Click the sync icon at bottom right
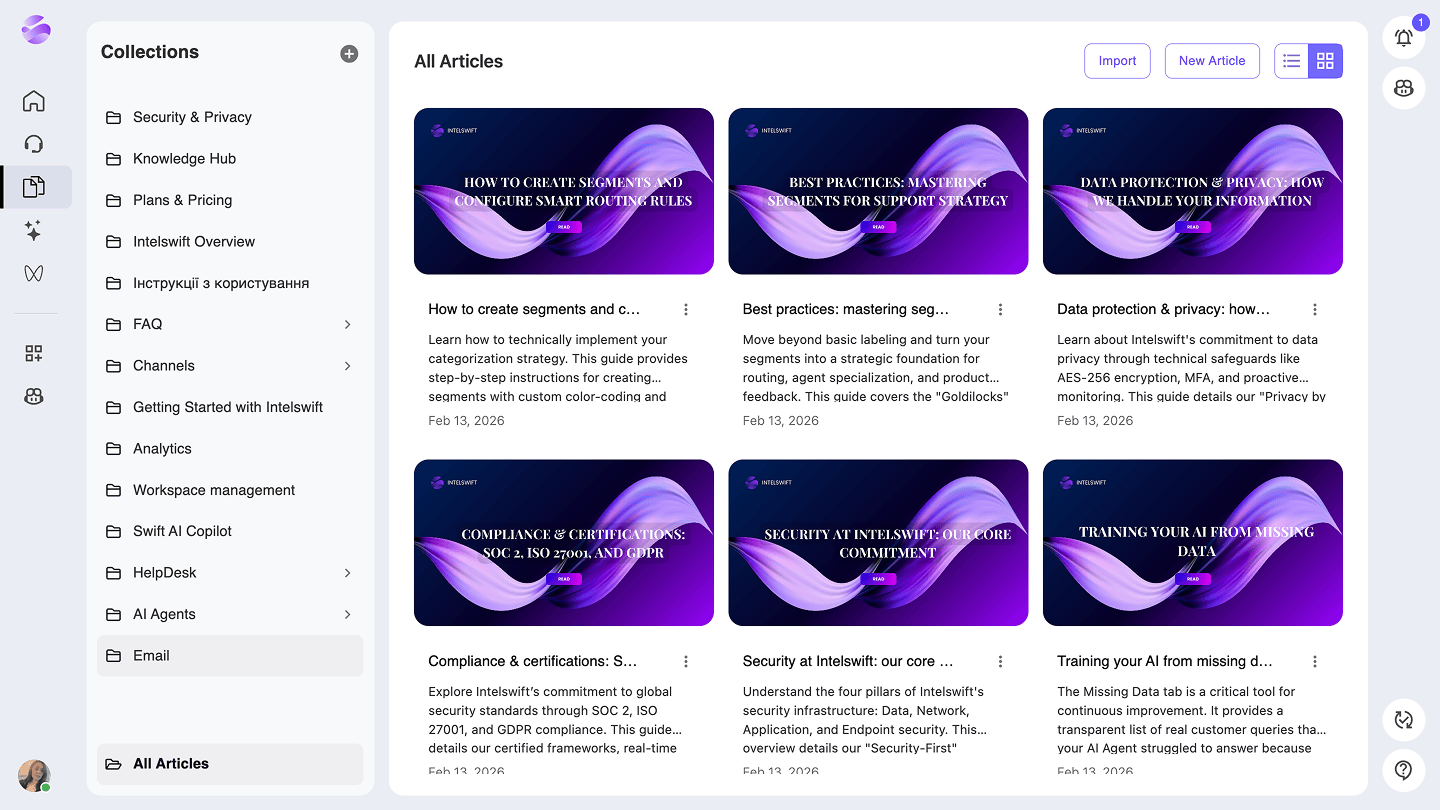1440x810 pixels. 1403,720
